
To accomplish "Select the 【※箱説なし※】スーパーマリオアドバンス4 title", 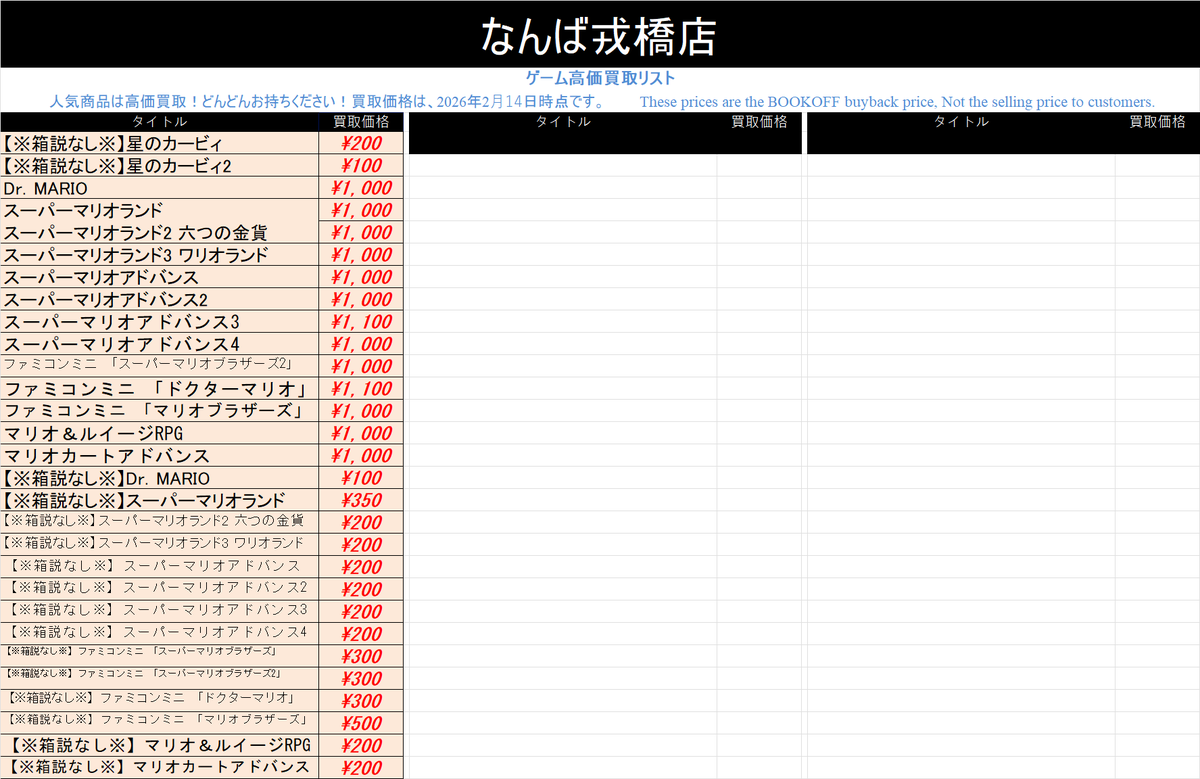I will pos(160,634).
